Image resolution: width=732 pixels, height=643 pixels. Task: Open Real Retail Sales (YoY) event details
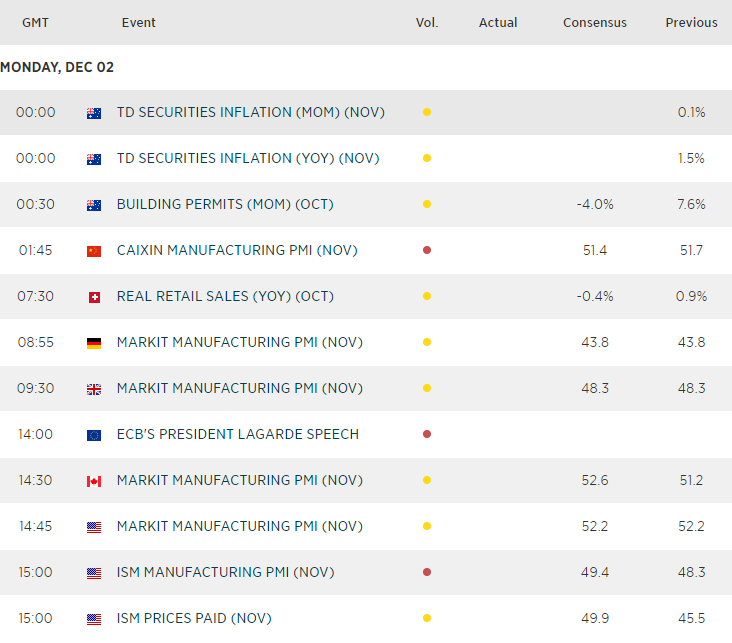(225, 297)
